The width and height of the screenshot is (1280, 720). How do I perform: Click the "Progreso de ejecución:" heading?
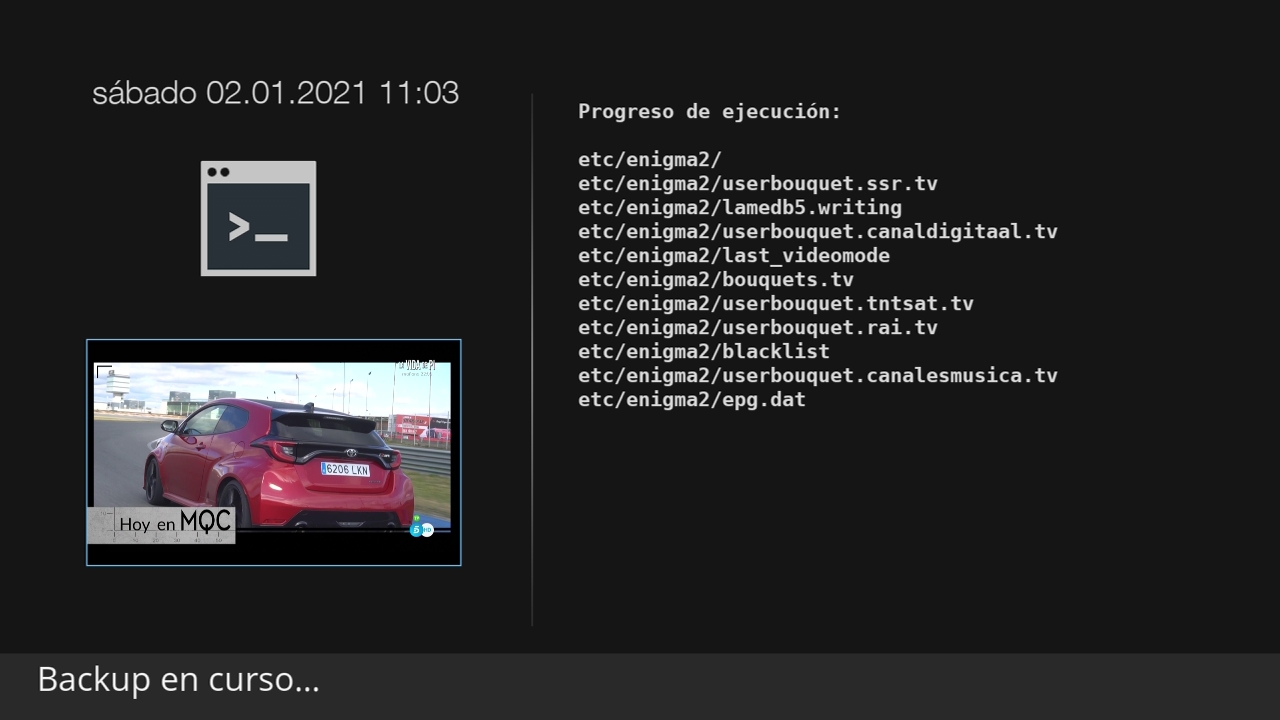click(x=709, y=112)
